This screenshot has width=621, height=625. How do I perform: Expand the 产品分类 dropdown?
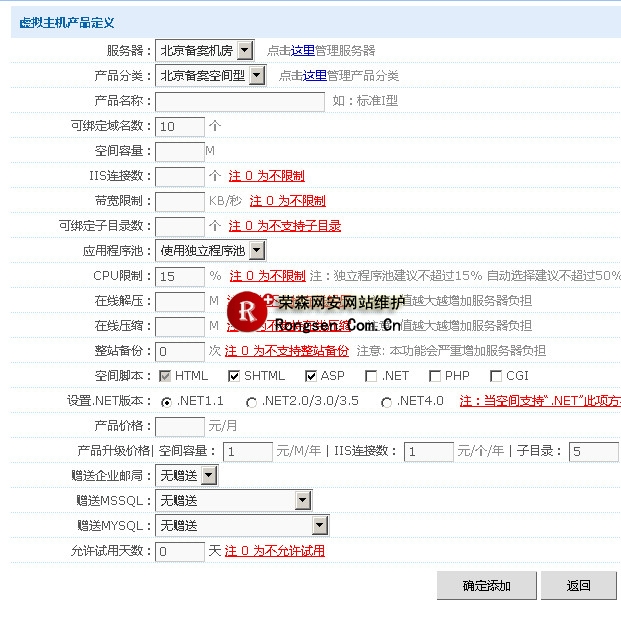click(256, 75)
